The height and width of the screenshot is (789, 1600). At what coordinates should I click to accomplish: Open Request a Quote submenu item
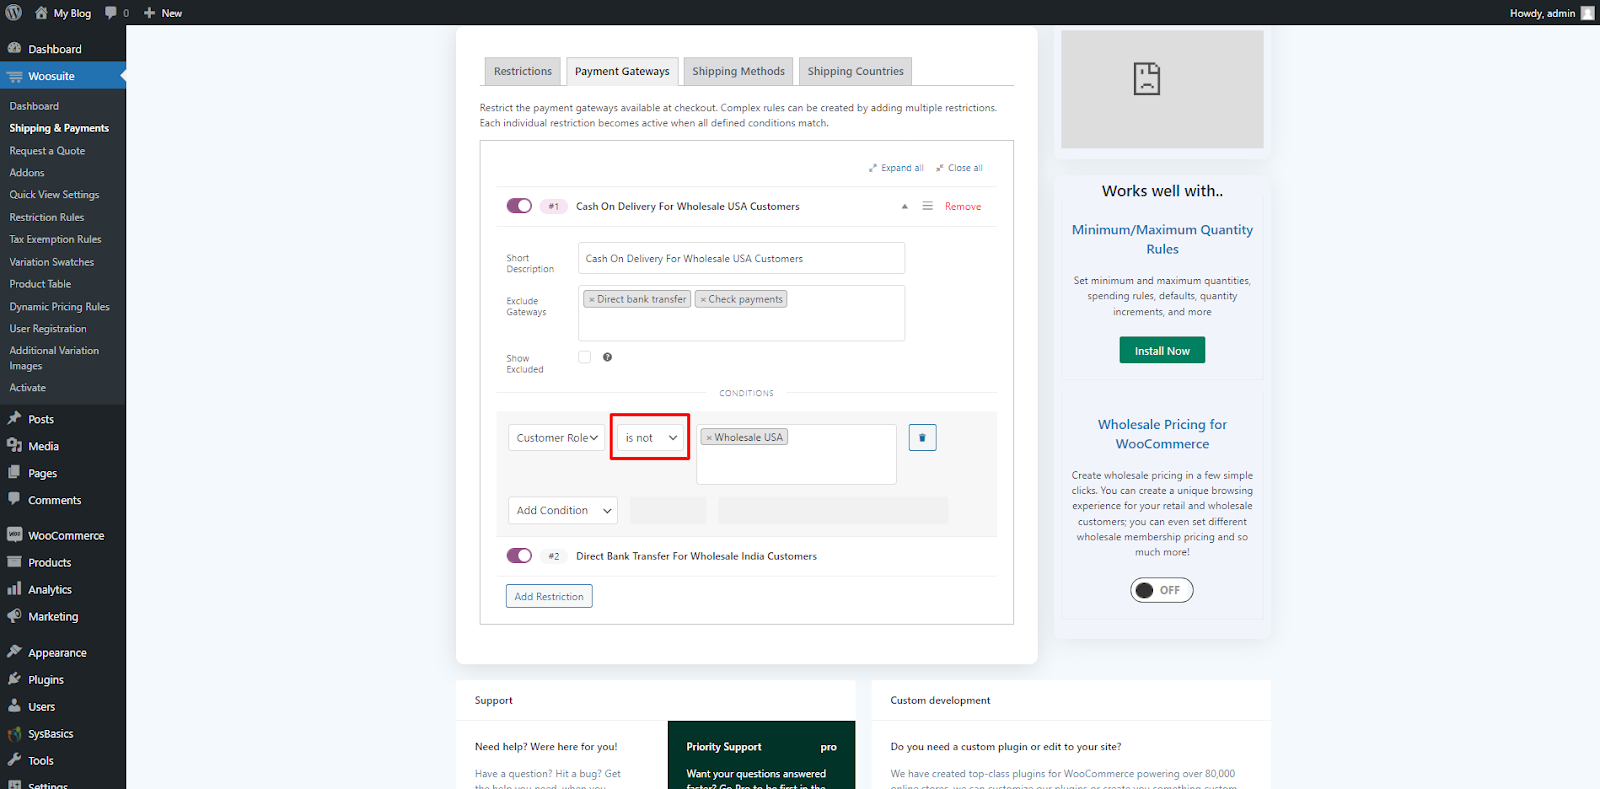click(47, 151)
